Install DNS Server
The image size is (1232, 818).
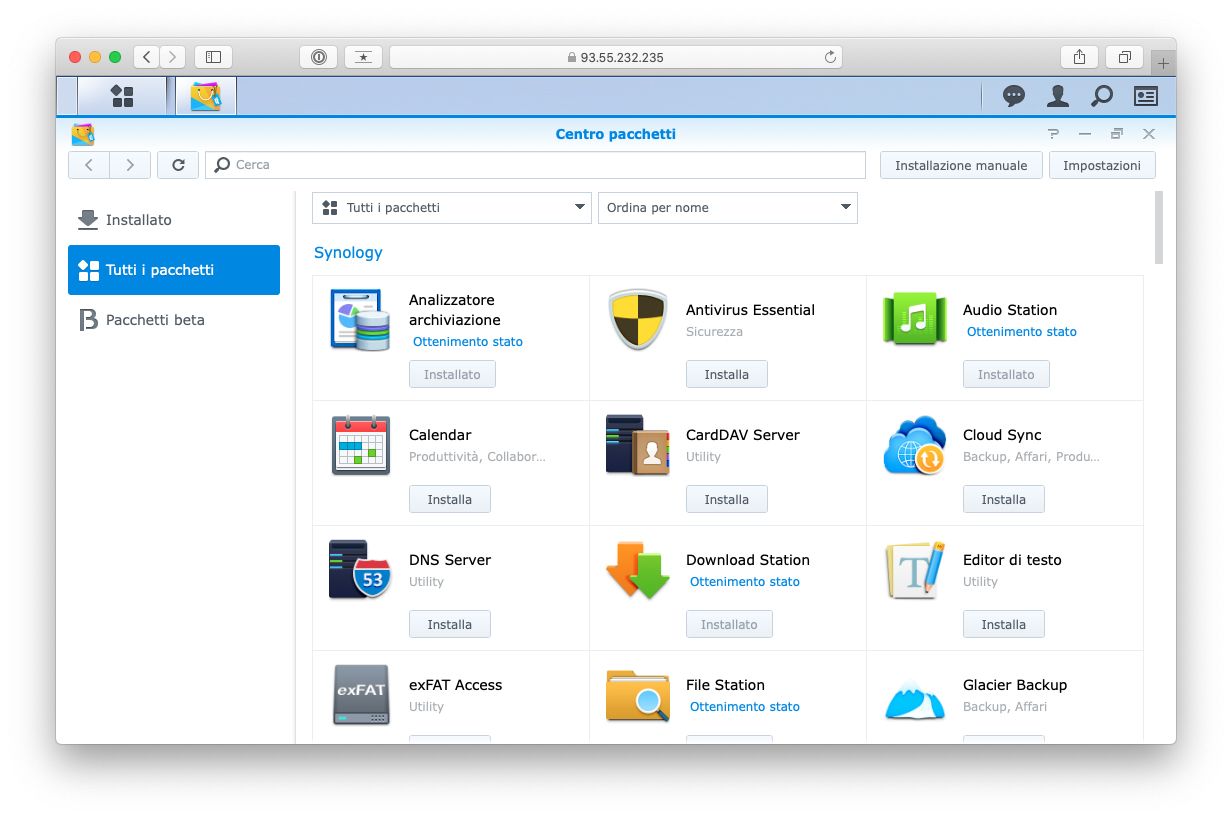point(450,624)
